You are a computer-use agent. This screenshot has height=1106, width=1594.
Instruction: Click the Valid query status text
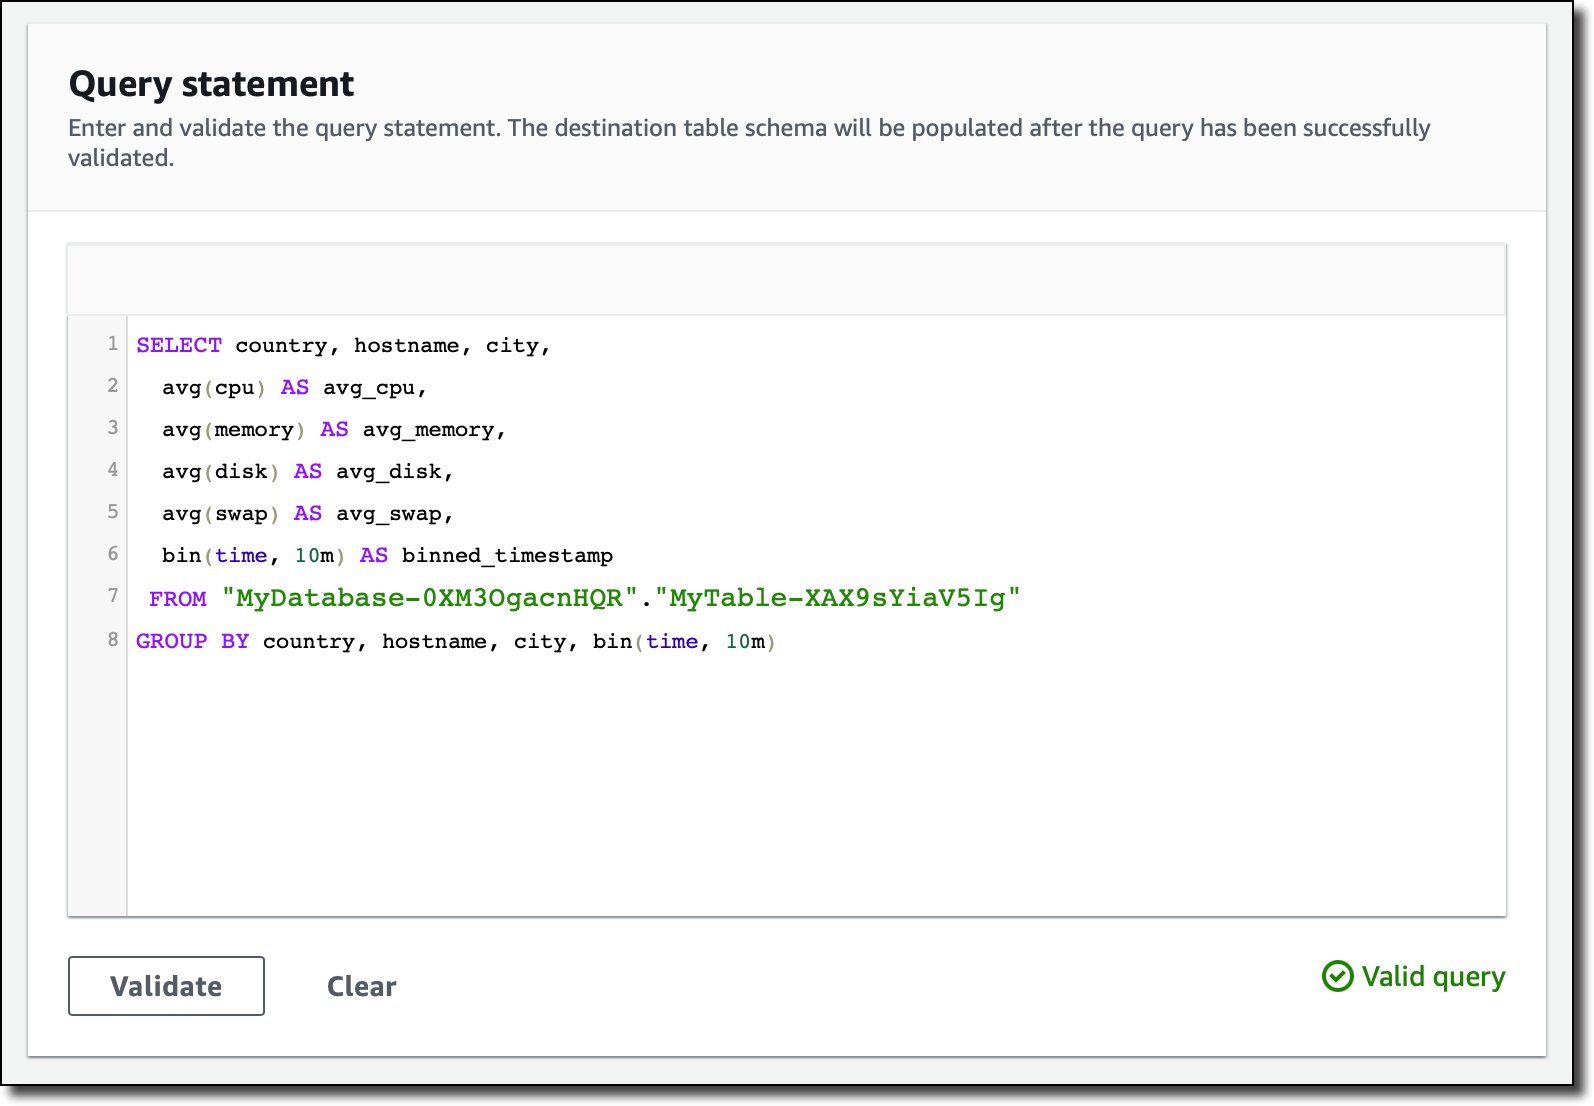(1433, 977)
